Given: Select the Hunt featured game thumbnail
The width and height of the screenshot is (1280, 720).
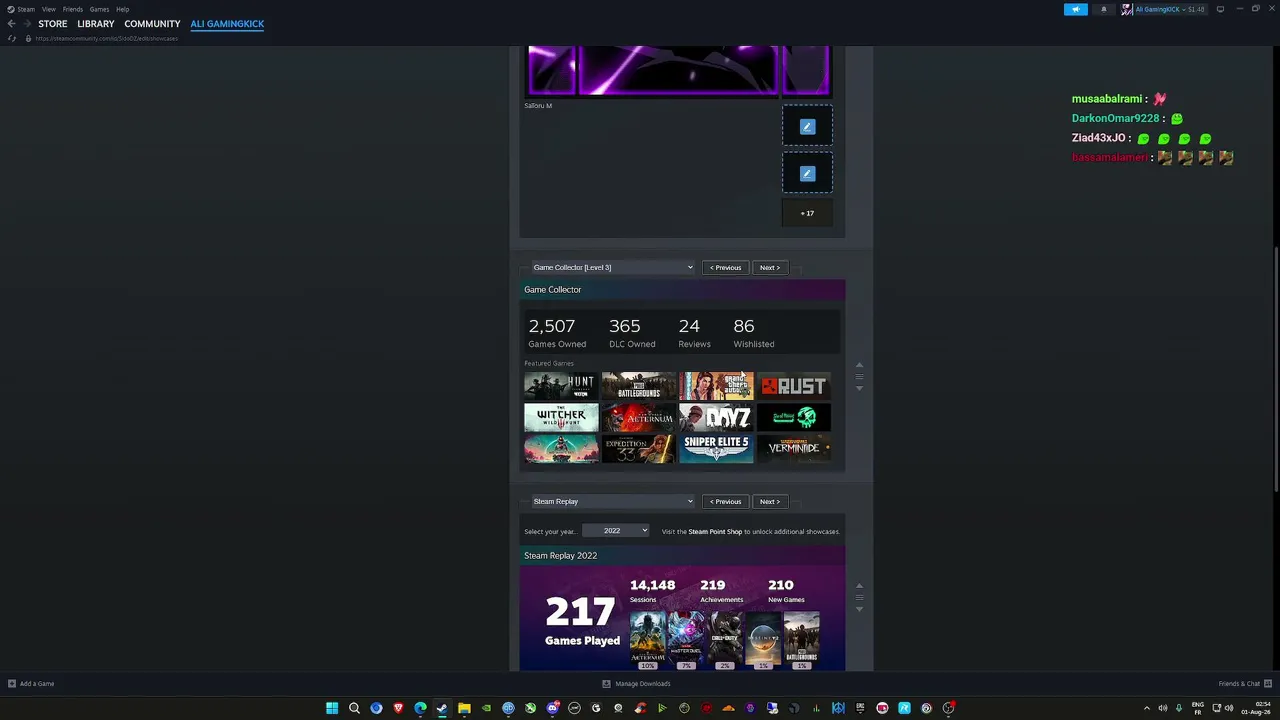Looking at the screenshot, I should (561, 386).
